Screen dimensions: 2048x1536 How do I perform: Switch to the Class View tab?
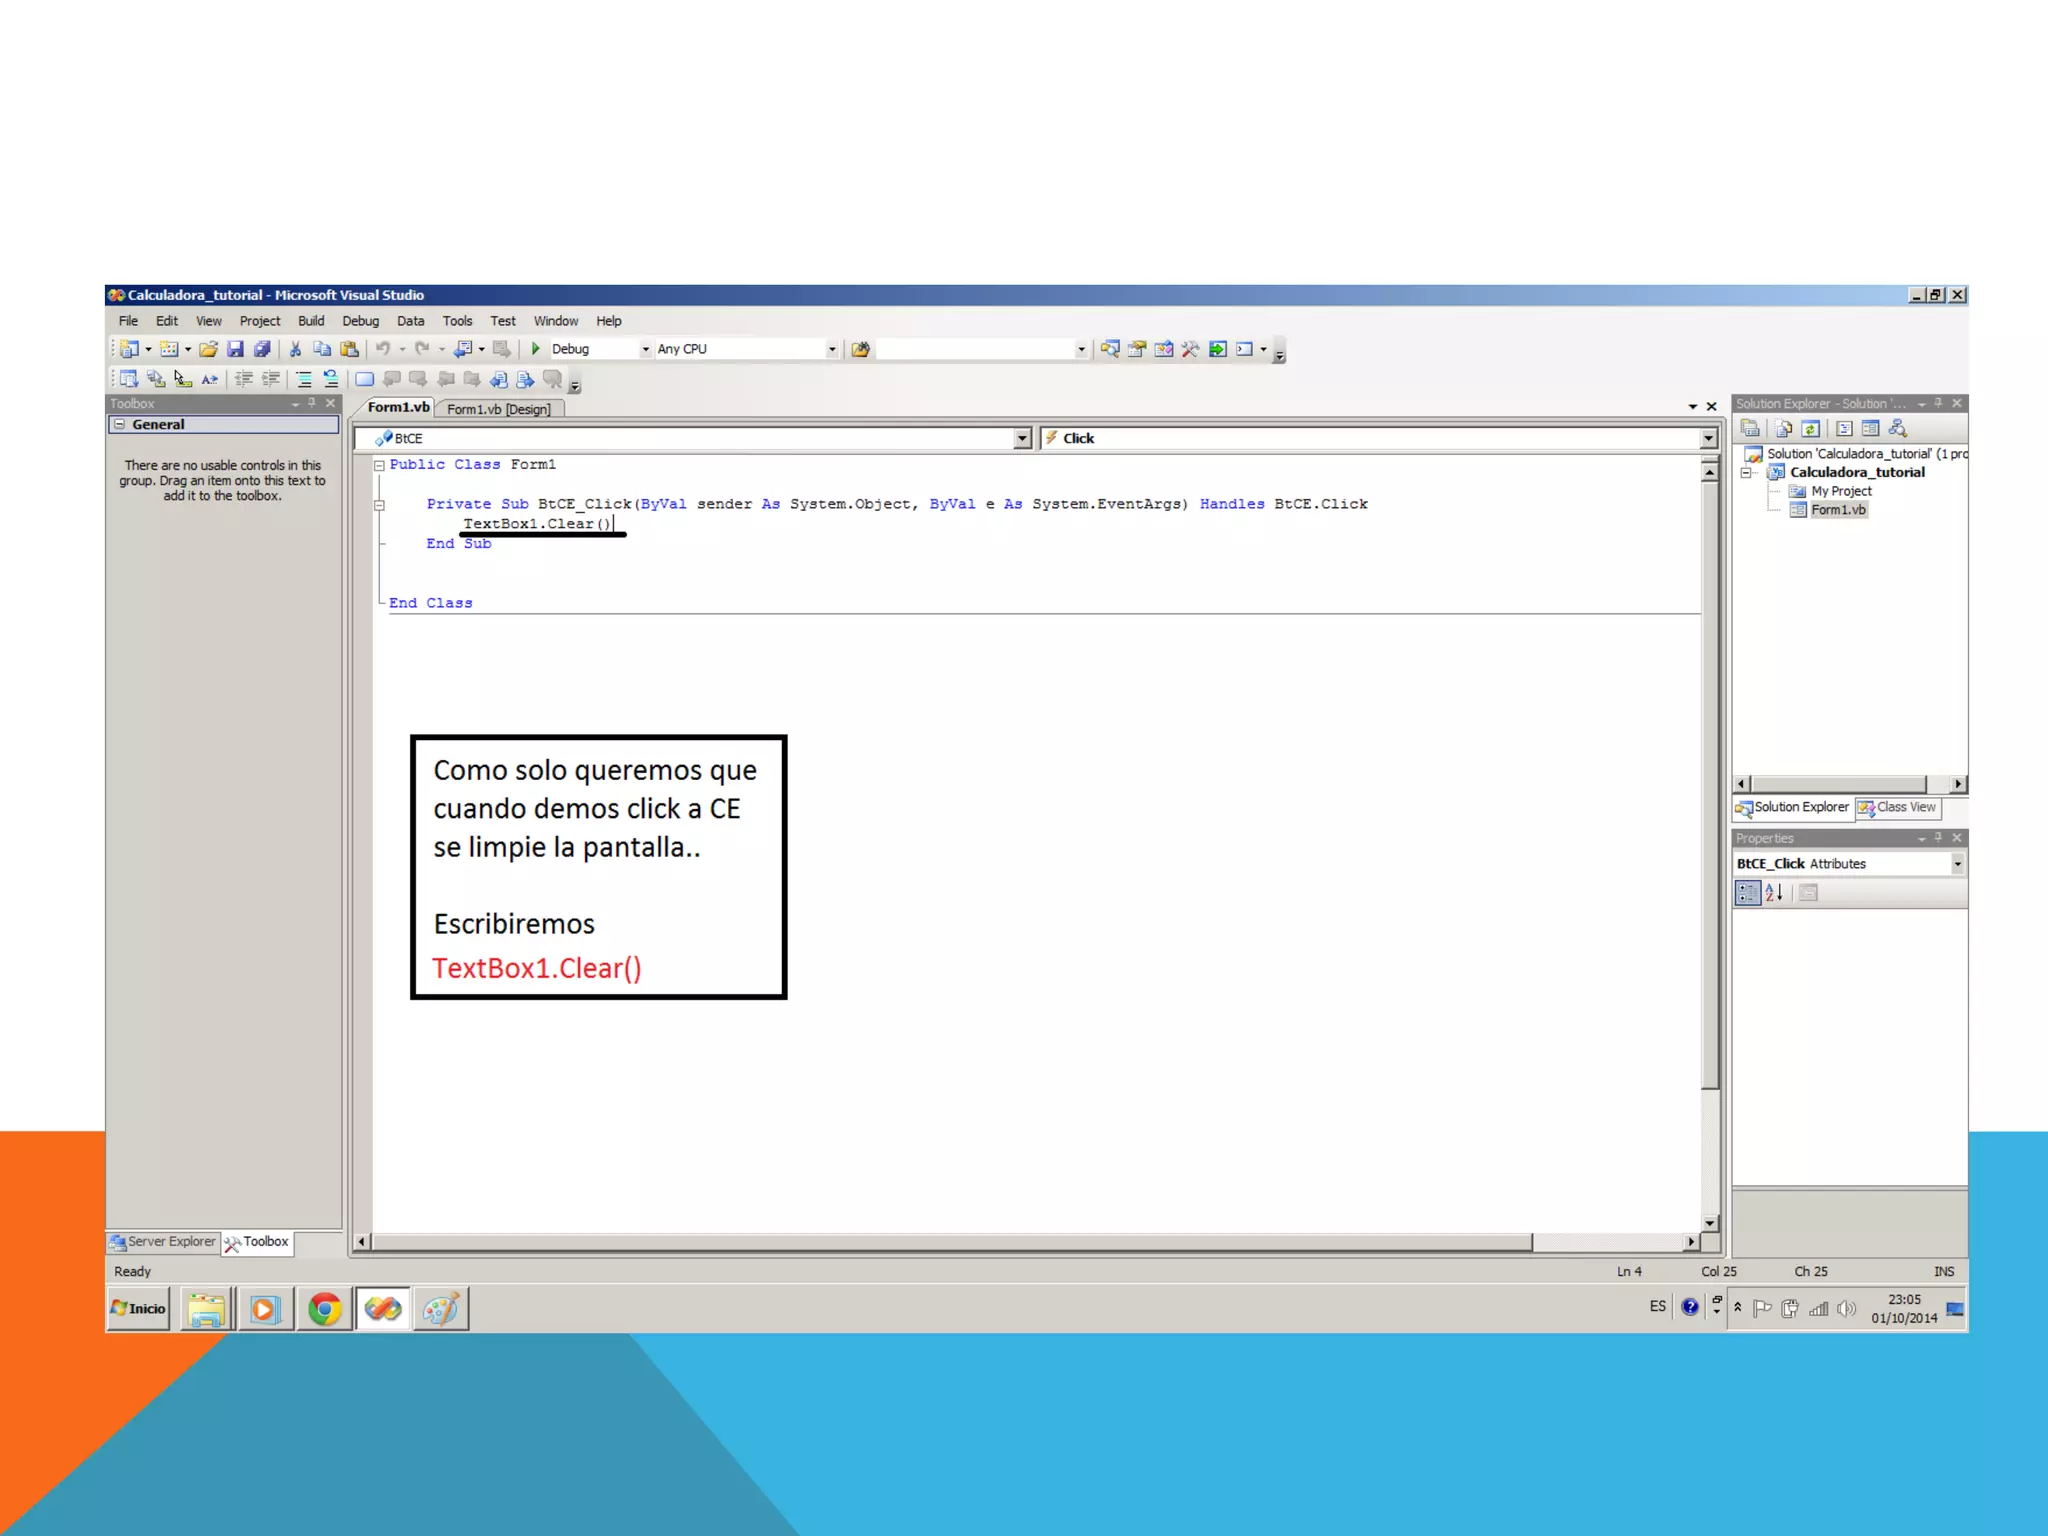pyautogui.click(x=1897, y=807)
